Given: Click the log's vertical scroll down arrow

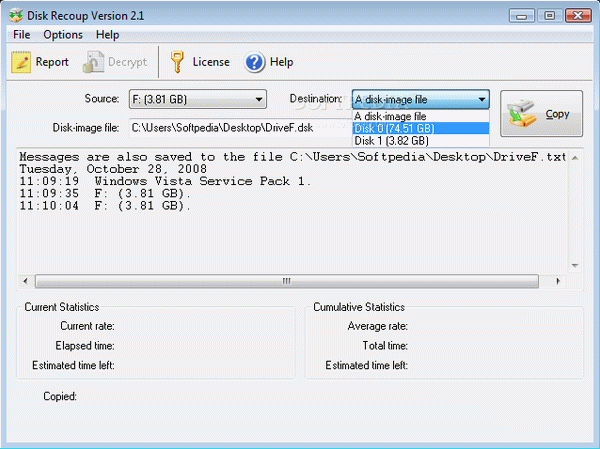Looking at the screenshot, I should 575,265.
